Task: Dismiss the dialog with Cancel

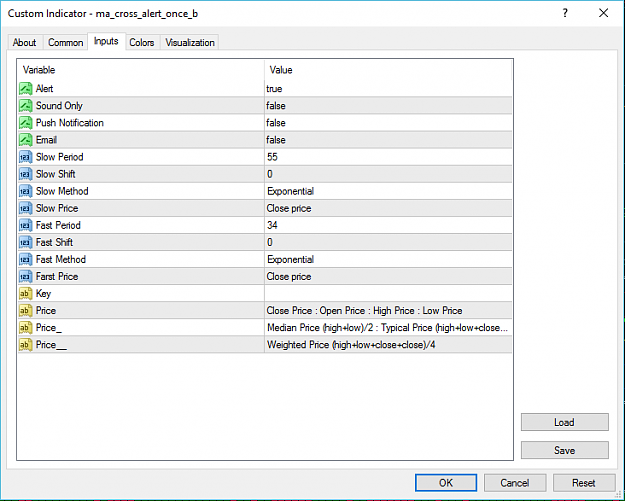Action: [515, 483]
